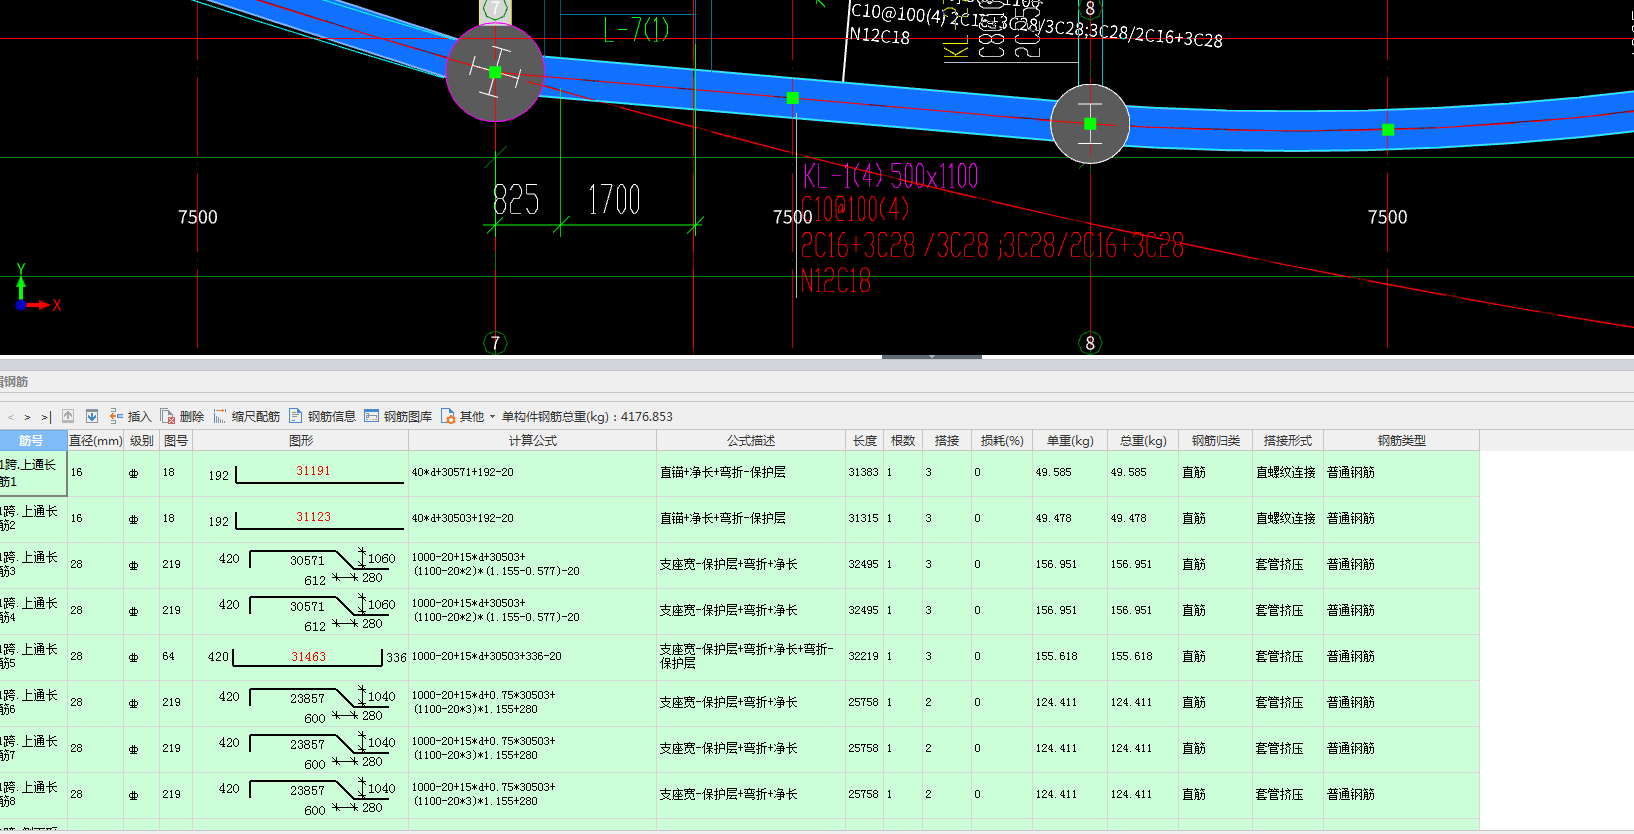Click the 筋号 column header
Screen dimensions: 1634x834
tap(33, 441)
